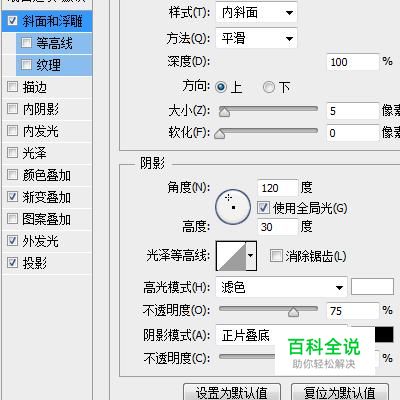Click the 角度 field showing 120
Screen dimensions: 400x400
[x=278, y=188]
